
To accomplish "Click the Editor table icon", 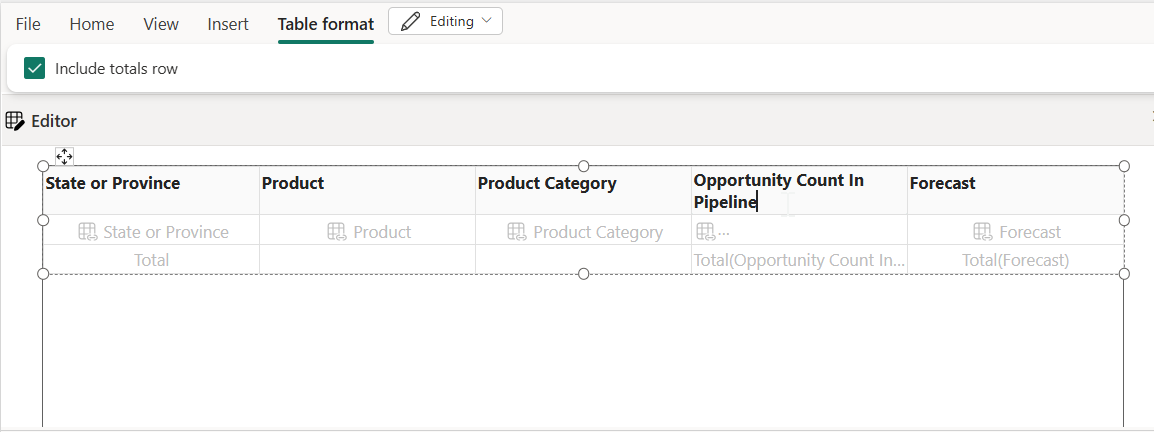I will click(15, 121).
